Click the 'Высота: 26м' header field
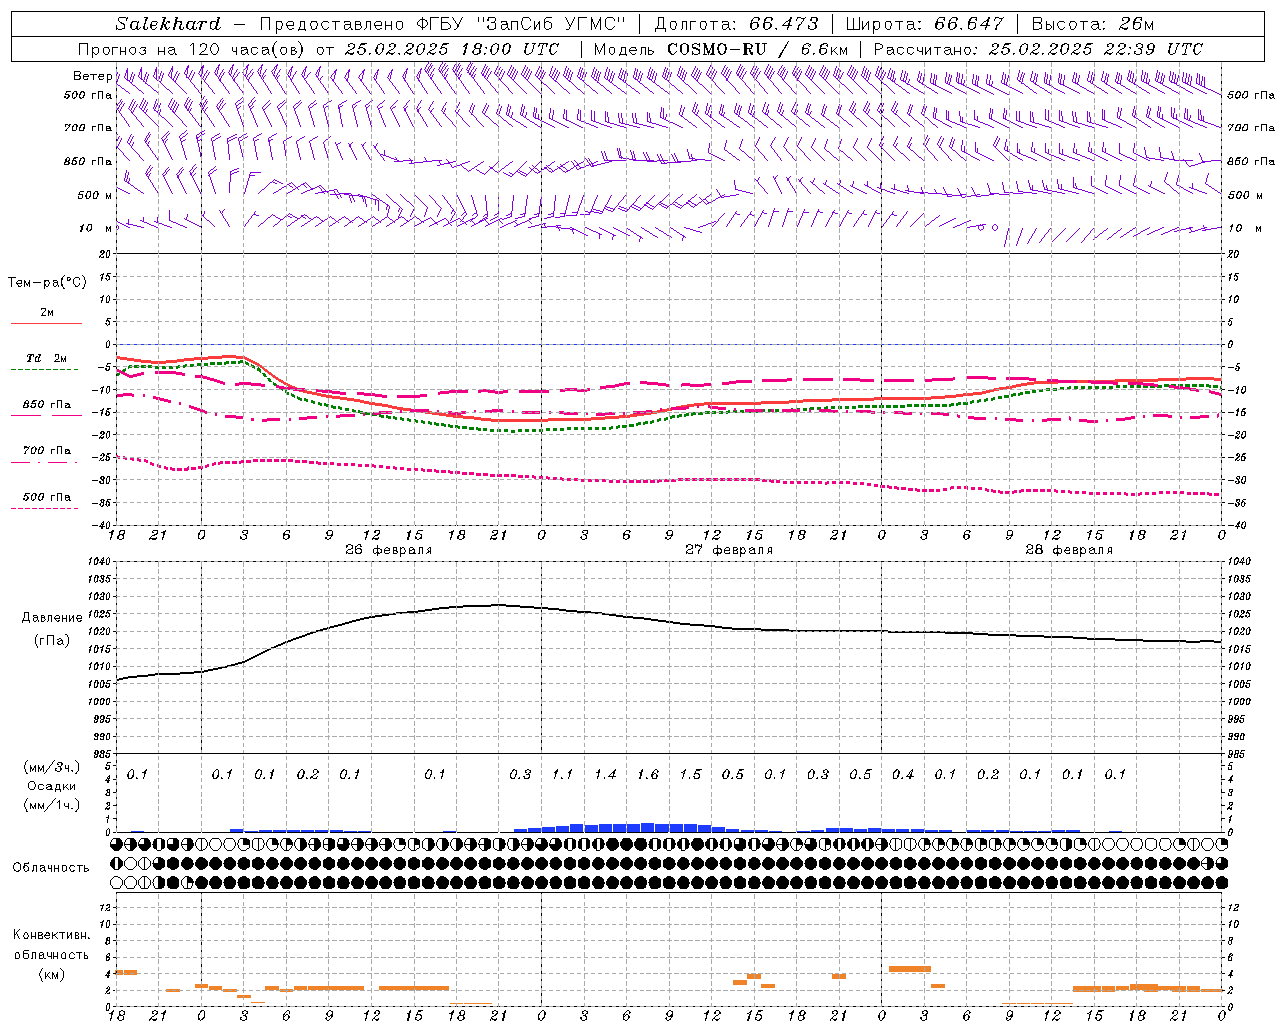This screenshot has width=1280, height=1024. pos(1091,24)
